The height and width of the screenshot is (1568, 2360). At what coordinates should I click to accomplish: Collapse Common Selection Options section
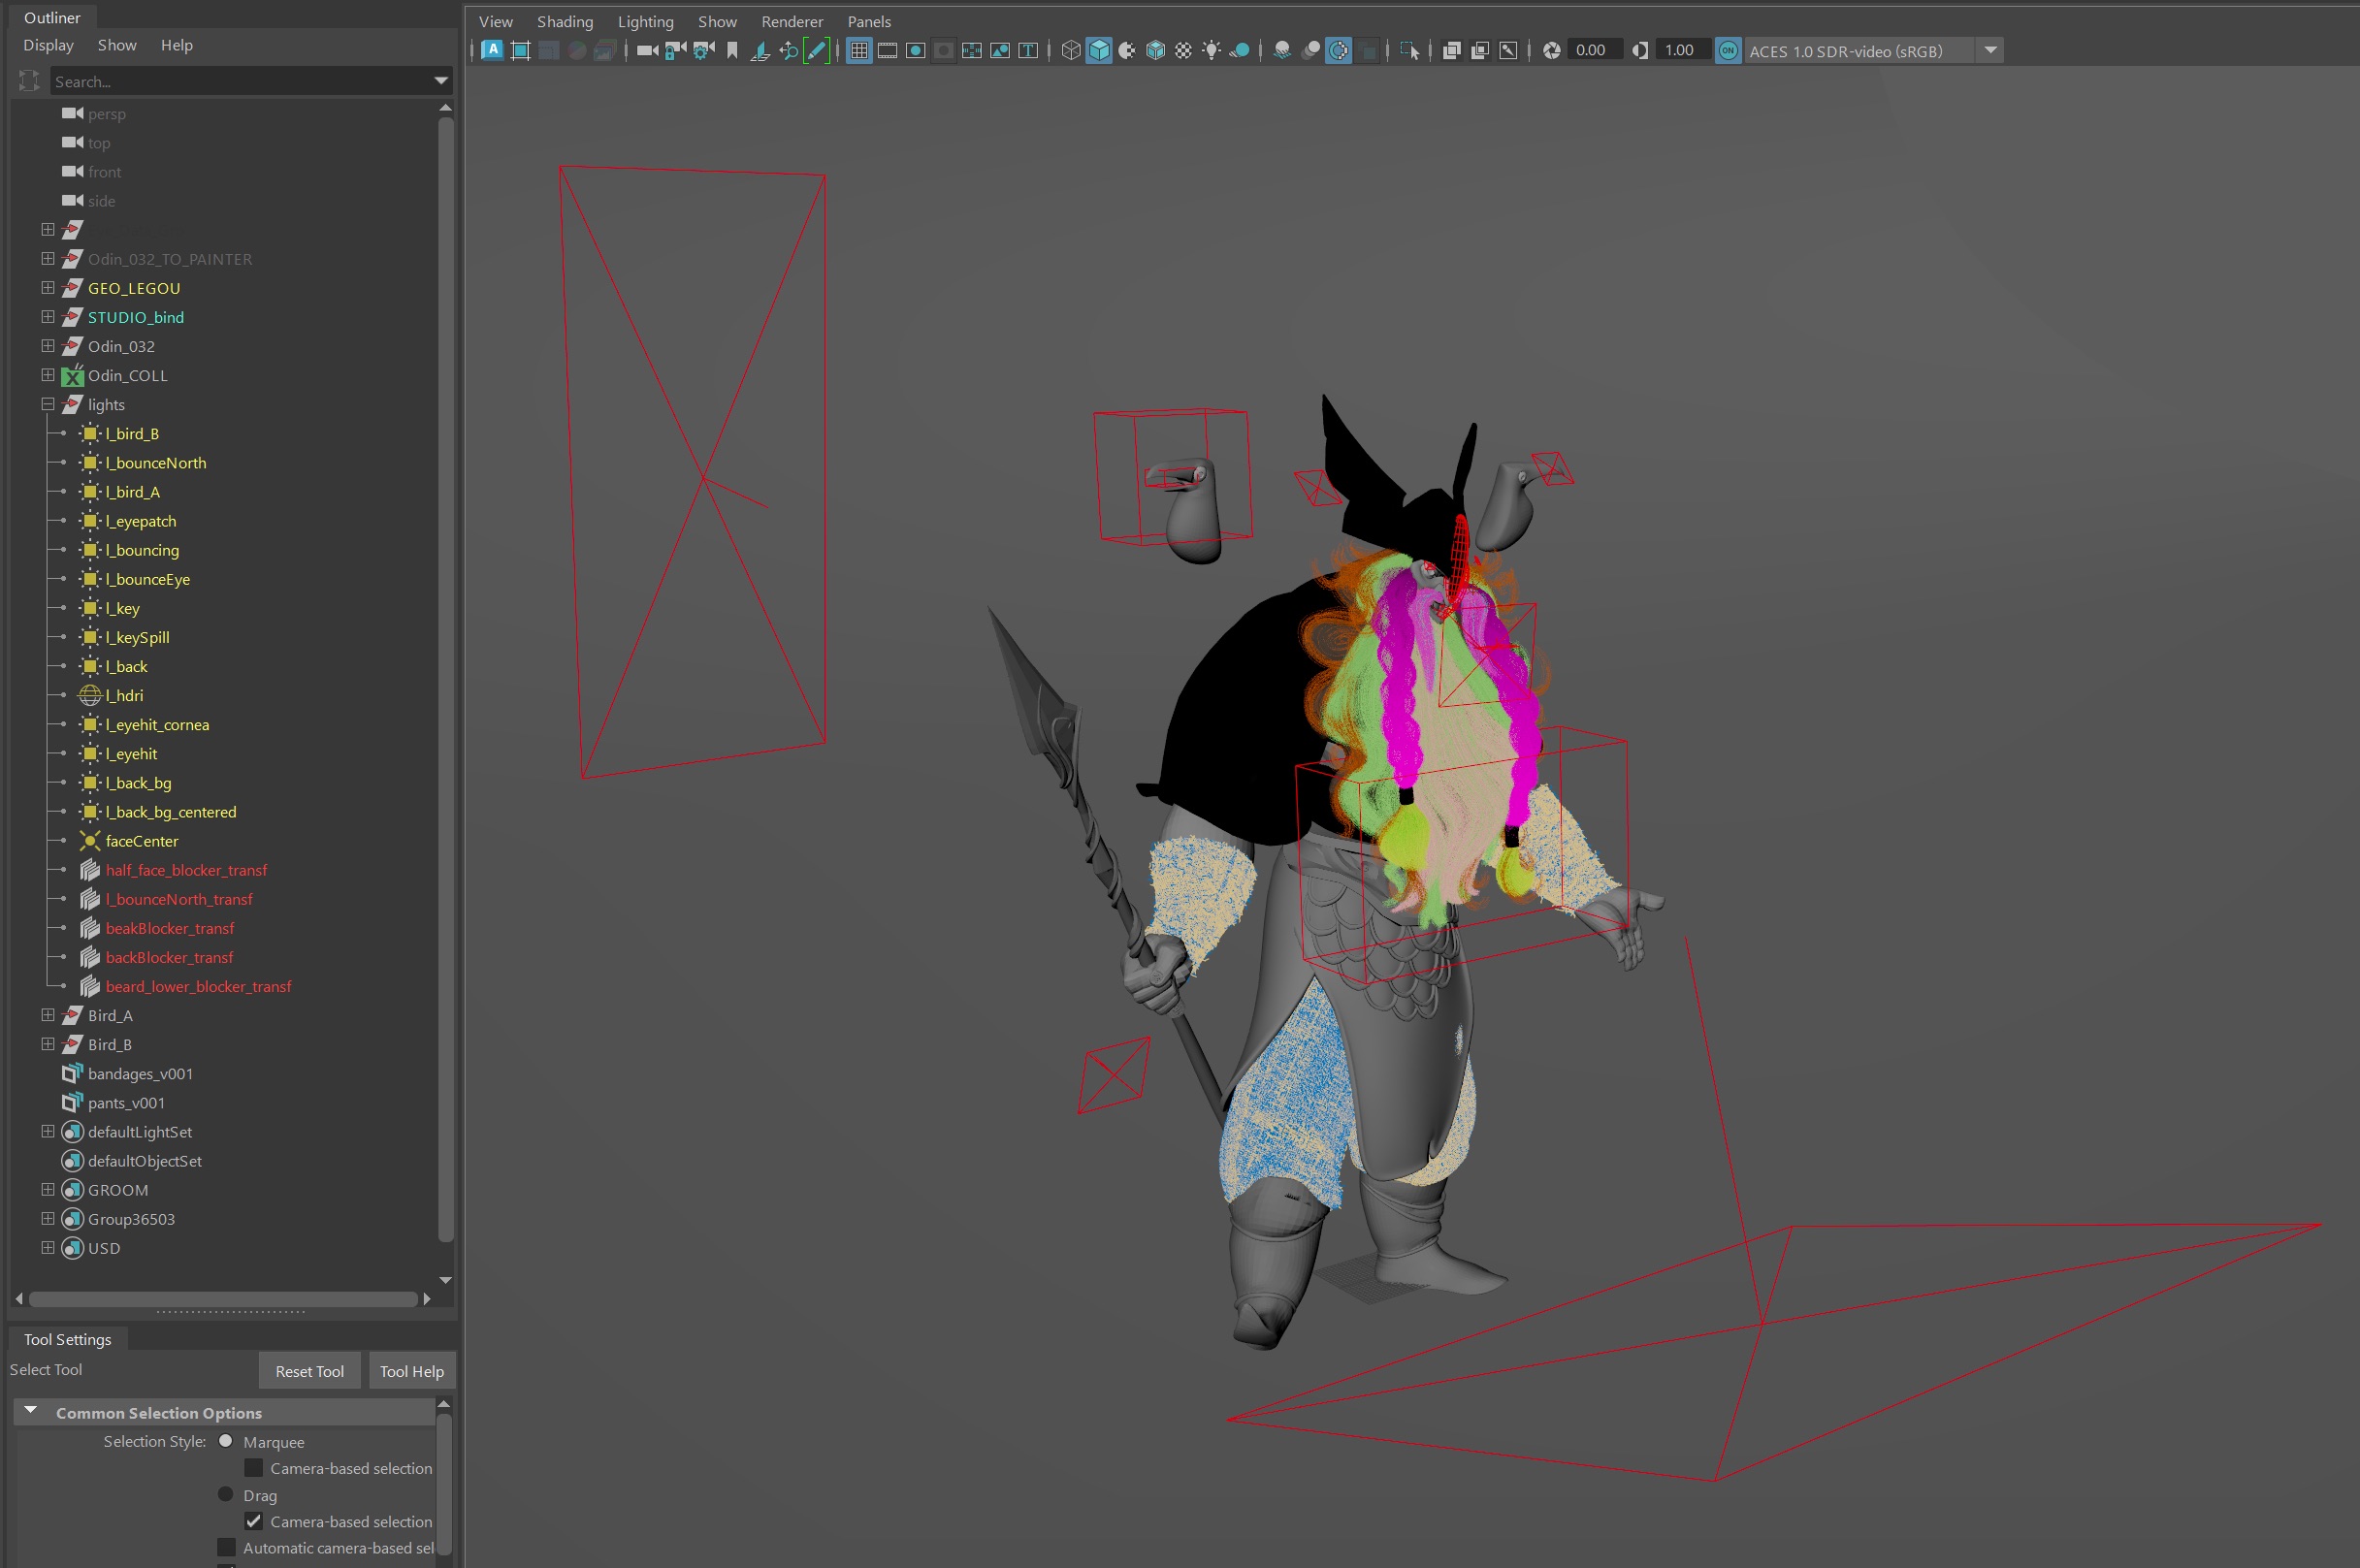click(31, 1411)
